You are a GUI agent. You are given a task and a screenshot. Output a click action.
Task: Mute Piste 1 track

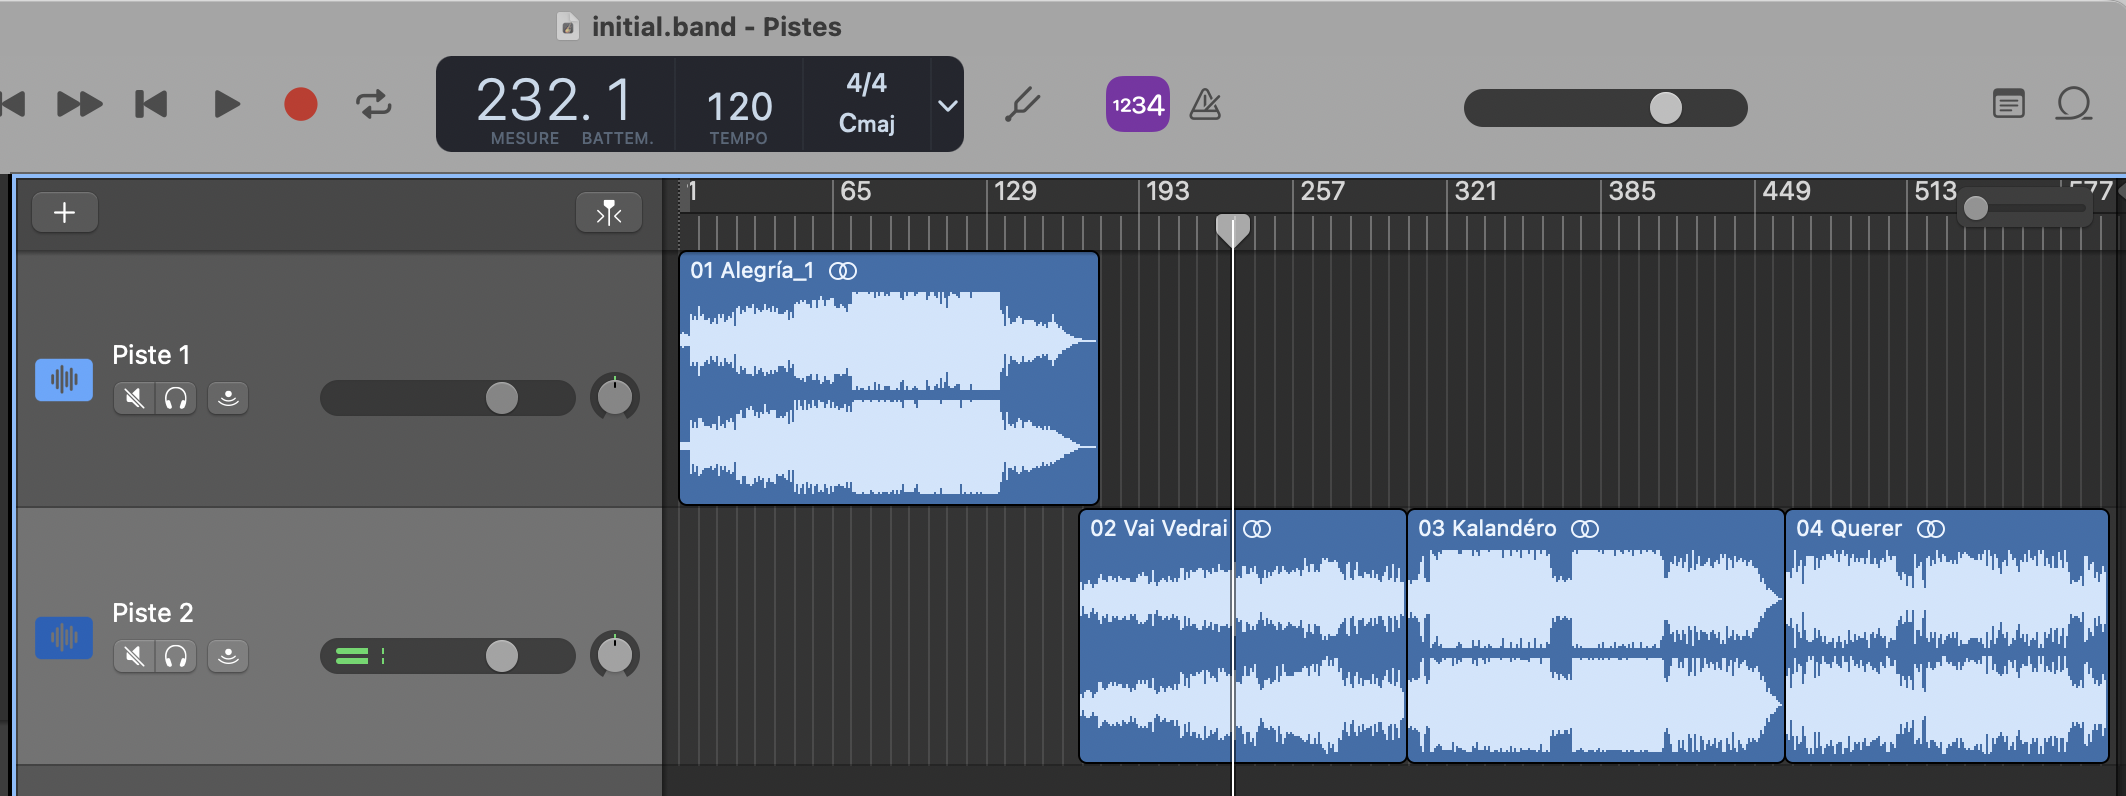134,398
